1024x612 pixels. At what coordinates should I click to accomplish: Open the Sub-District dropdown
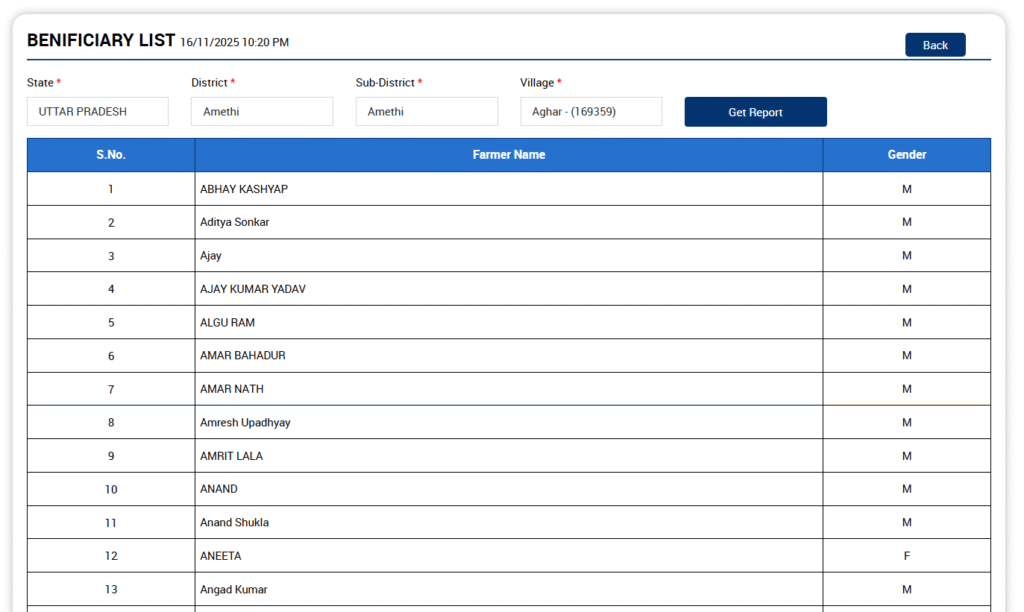426,112
